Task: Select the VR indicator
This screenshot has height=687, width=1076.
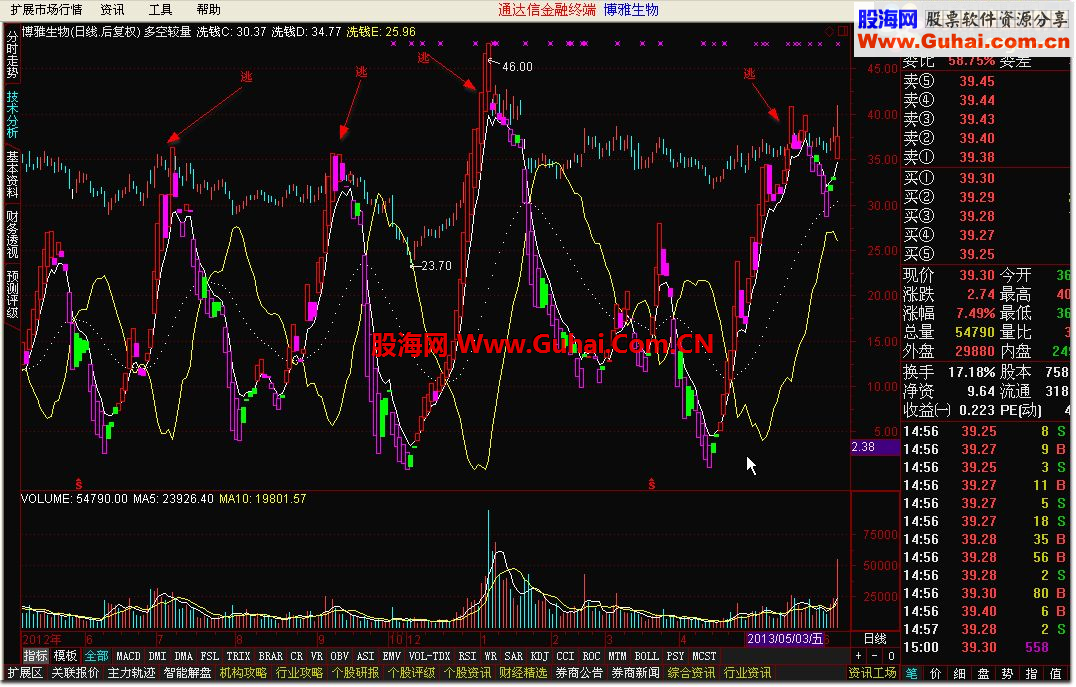Action: pyautogui.click(x=316, y=656)
